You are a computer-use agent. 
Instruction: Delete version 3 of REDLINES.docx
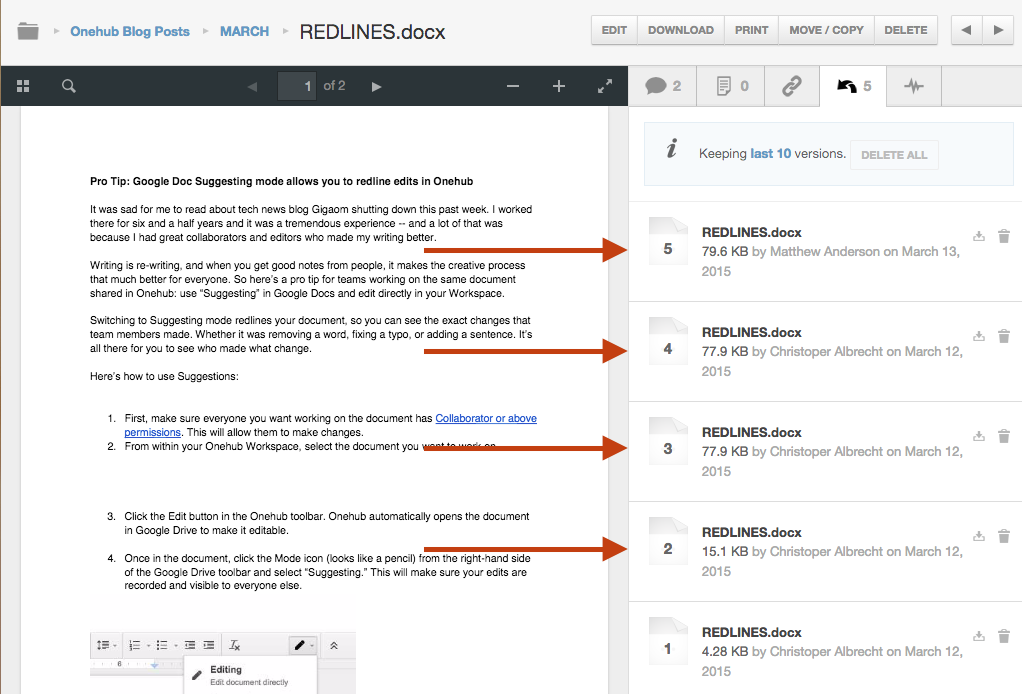tap(1004, 436)
